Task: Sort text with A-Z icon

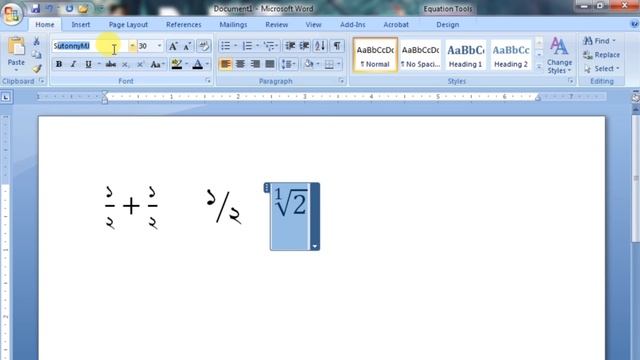Action: coord(320,46)
